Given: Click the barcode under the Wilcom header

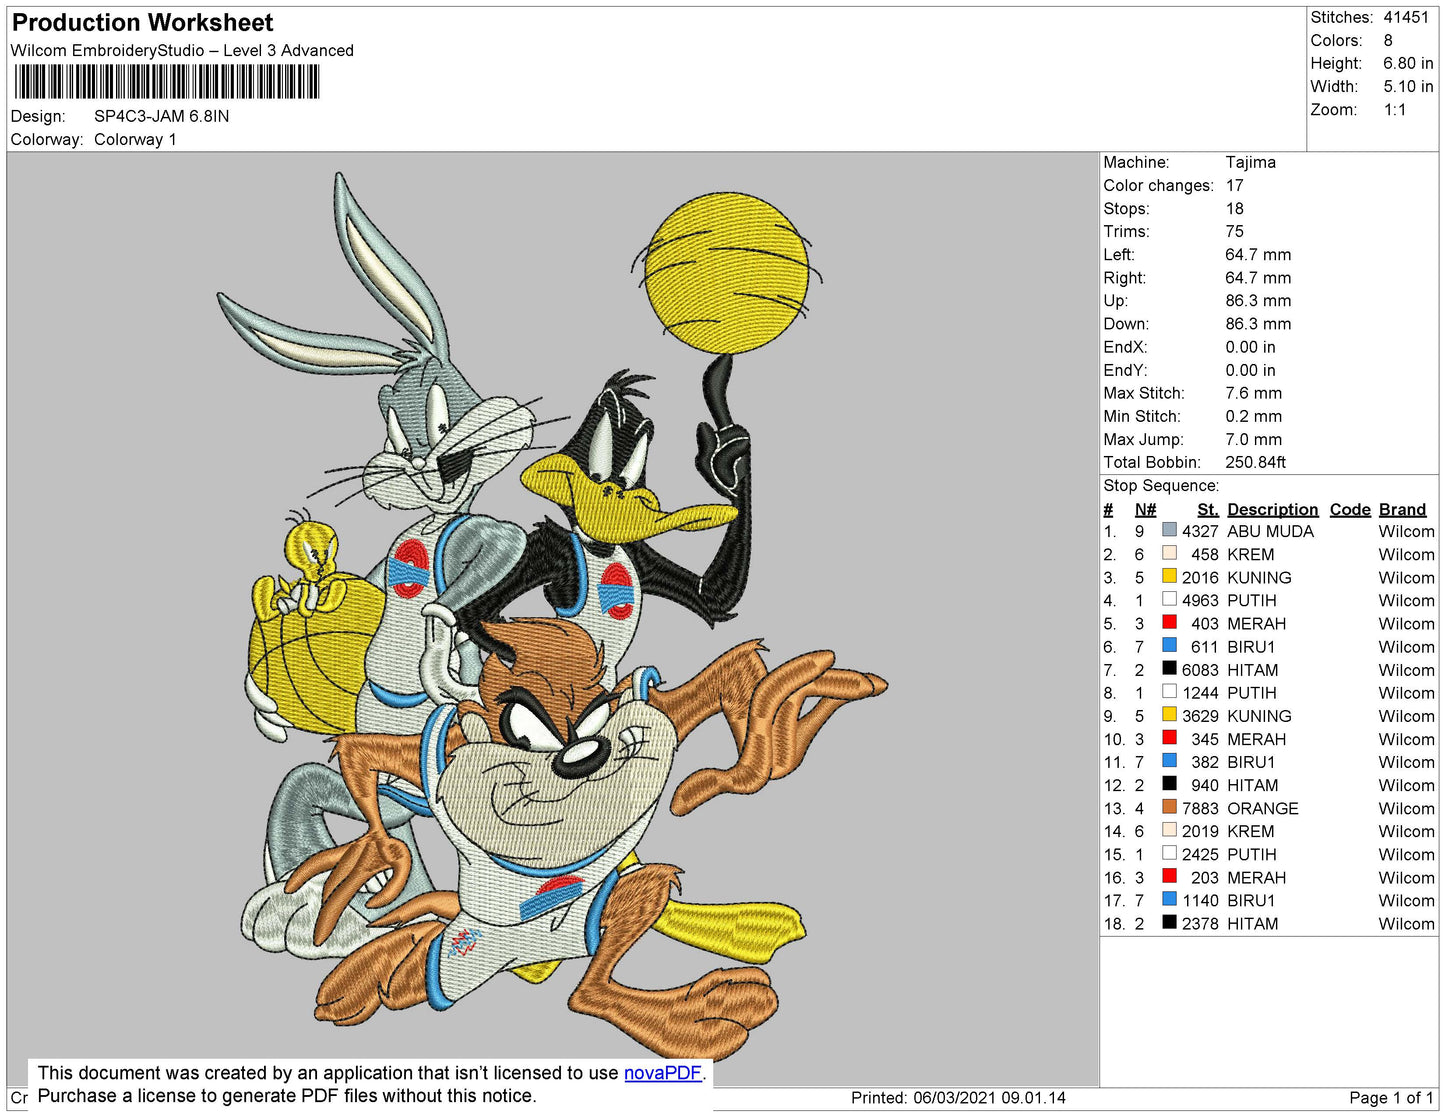Looking at the screenshot, I should point(167,82).
